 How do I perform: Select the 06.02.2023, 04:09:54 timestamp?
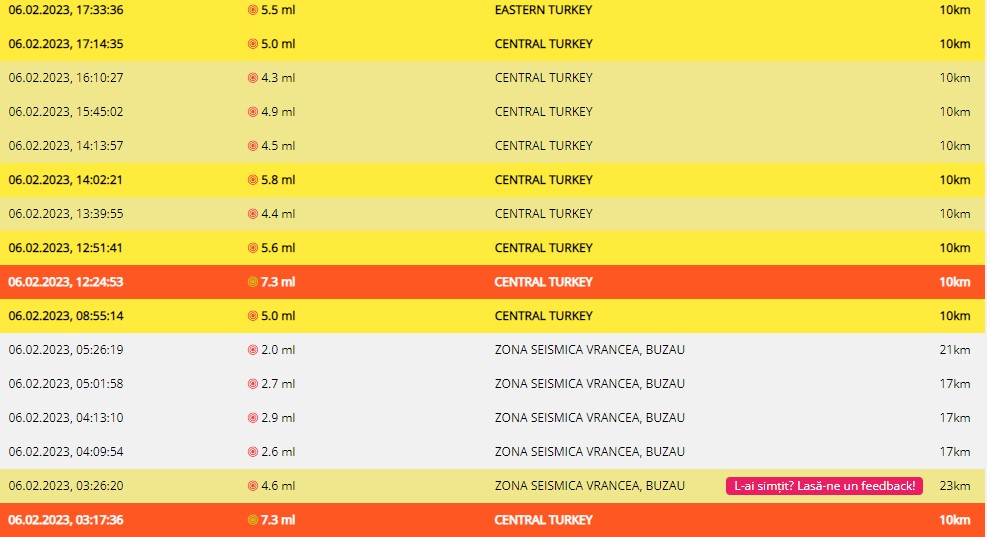click(x=66, y=452)
